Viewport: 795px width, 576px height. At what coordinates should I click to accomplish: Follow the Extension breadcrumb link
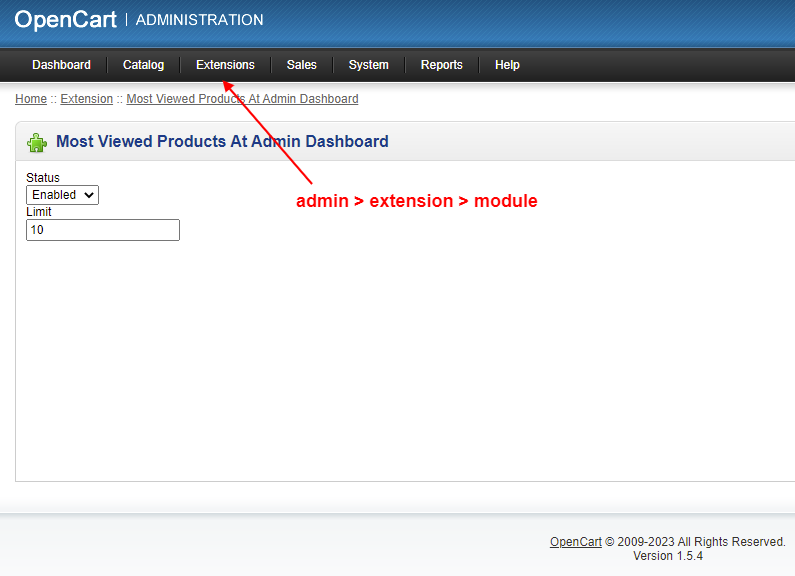pyautogui.click(x=87, y=99)
